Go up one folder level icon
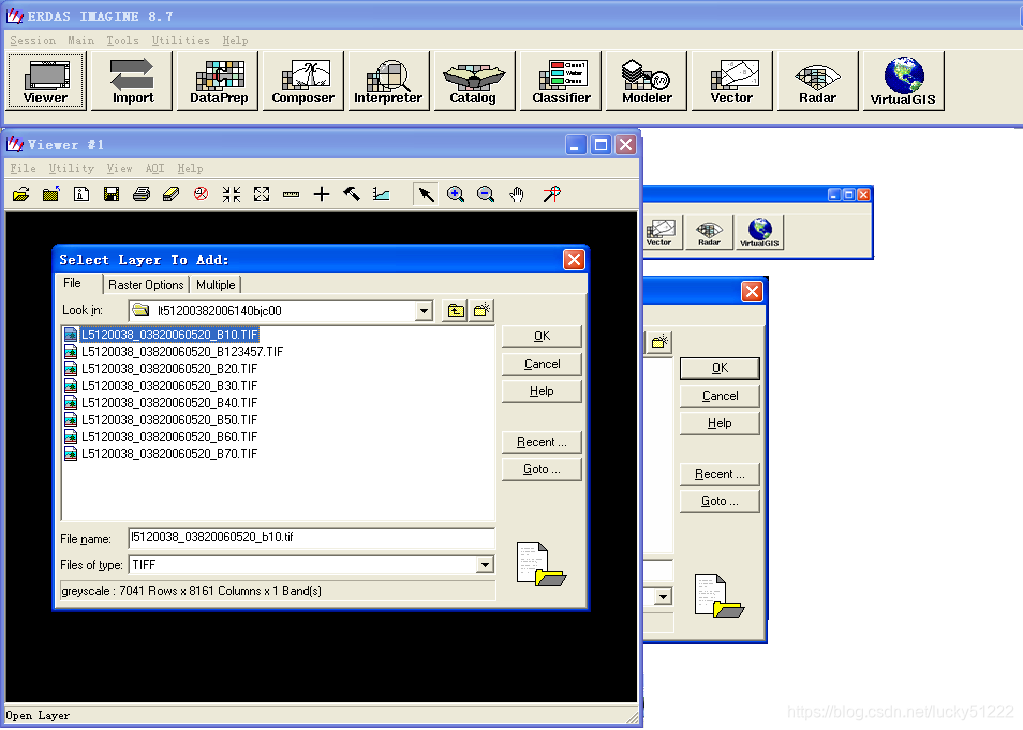Viewport: 1023px width, 730px height. click(x=455, y=311)
